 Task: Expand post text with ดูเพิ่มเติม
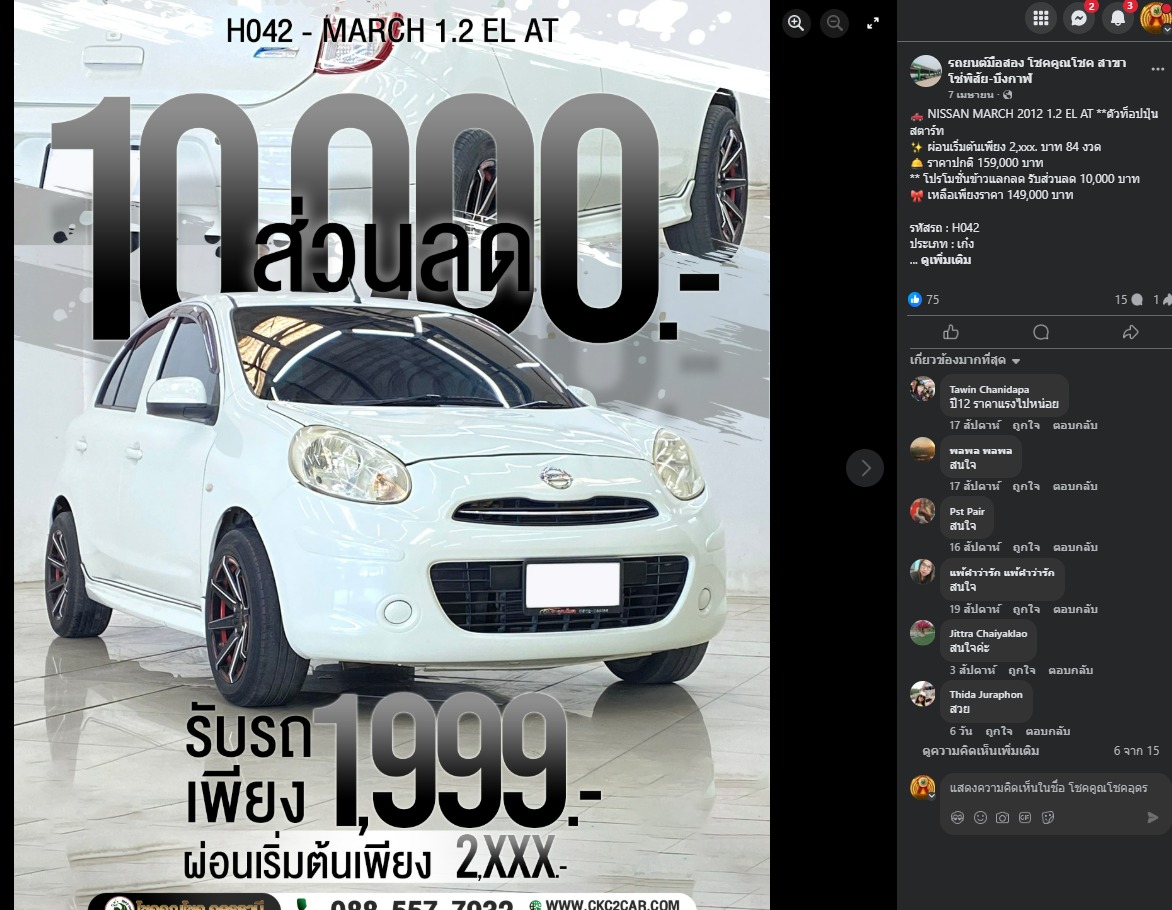[946, 260]
